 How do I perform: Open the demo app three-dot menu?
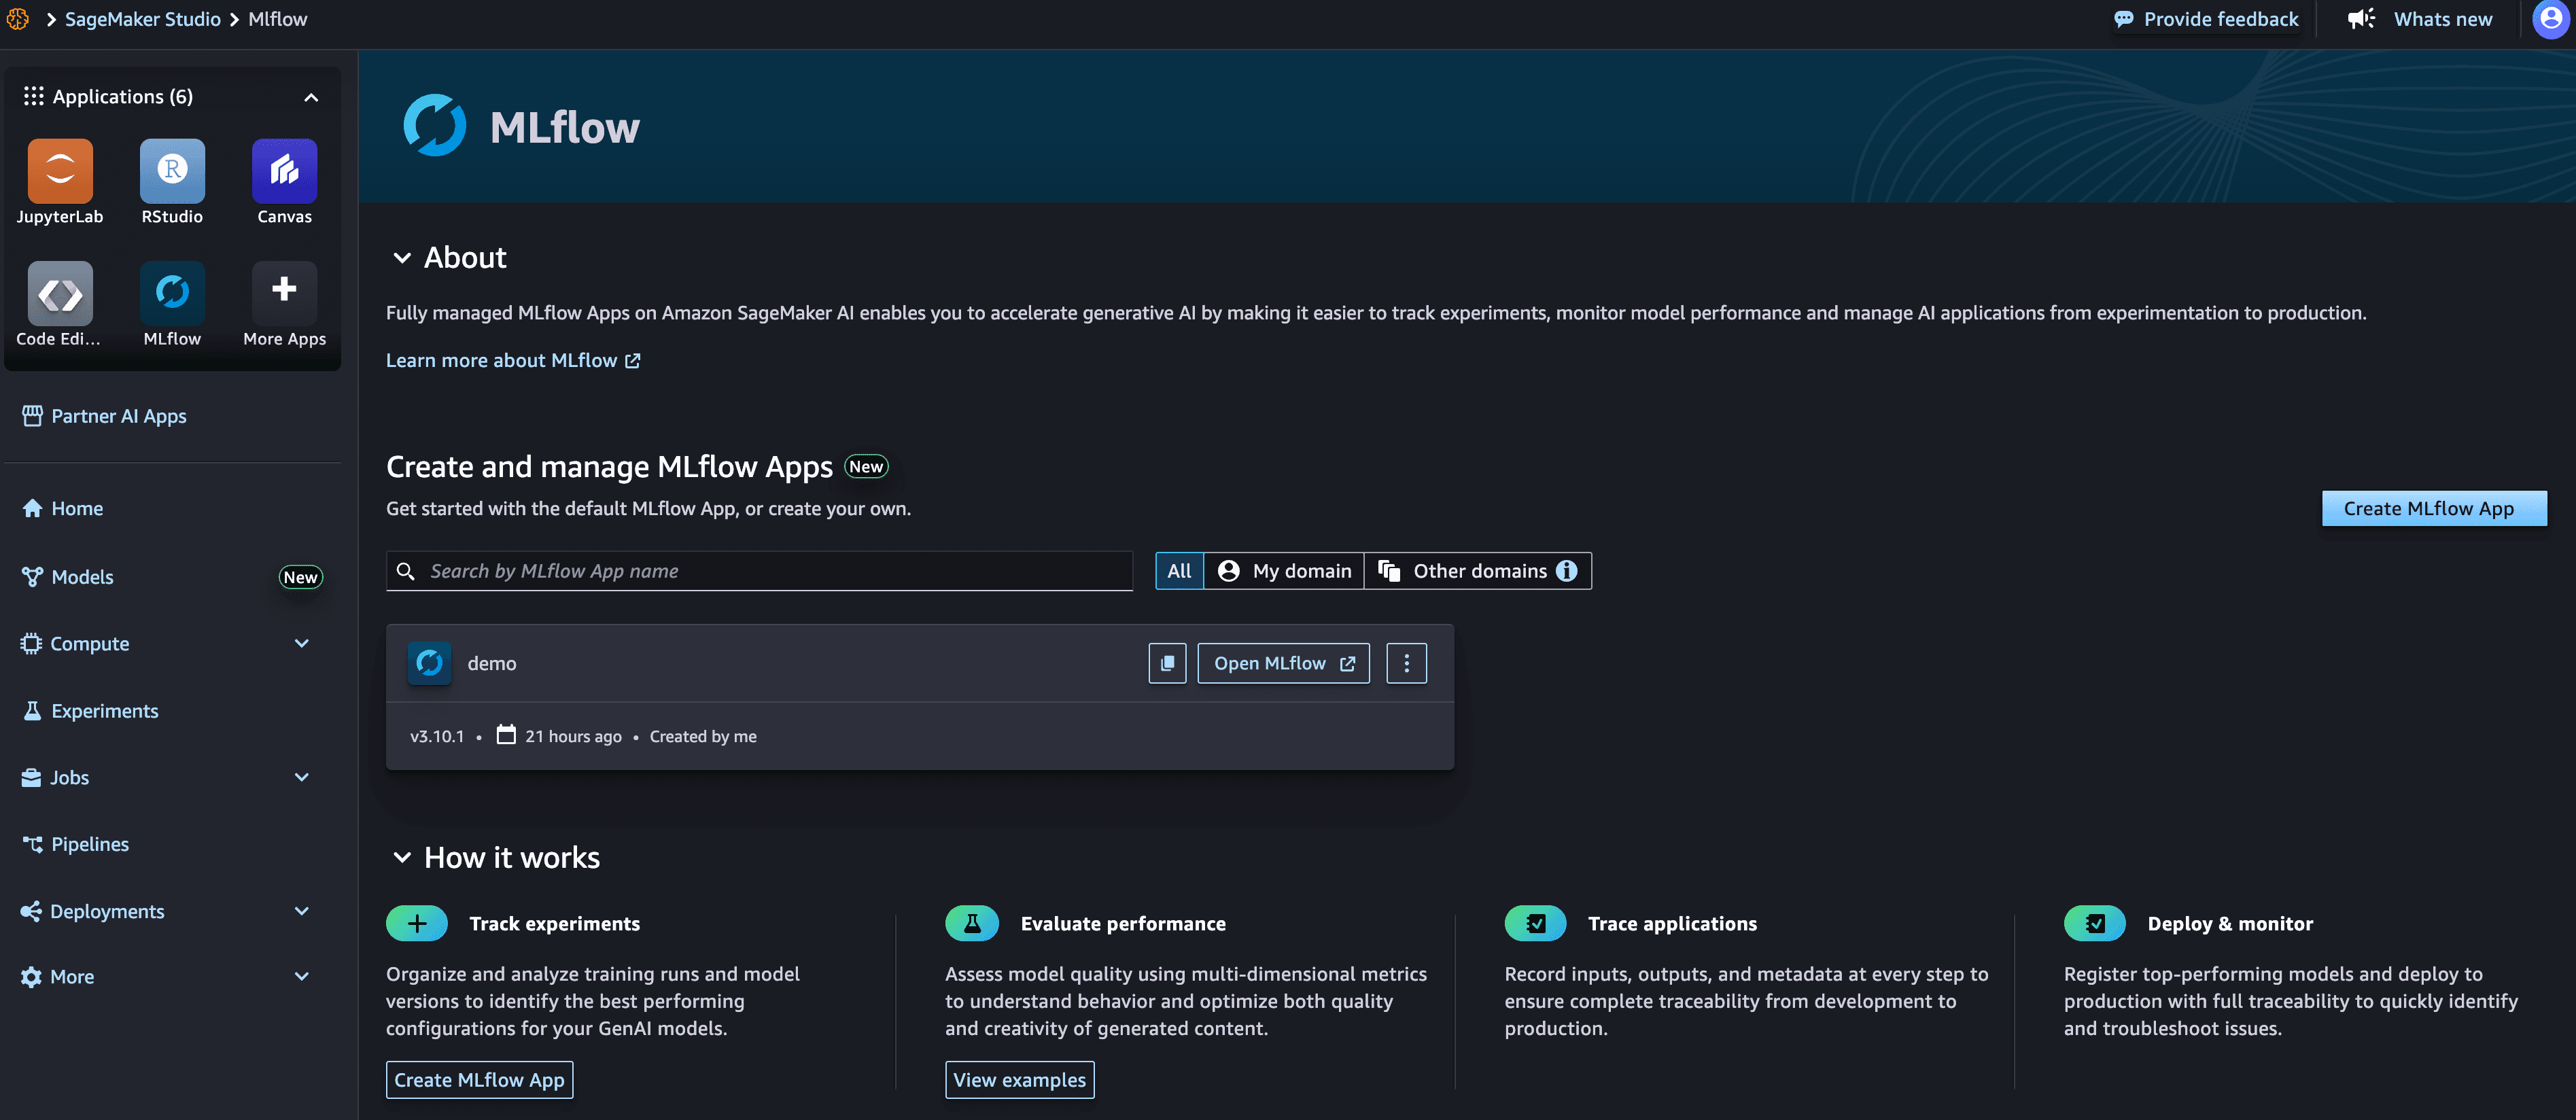(1406, 663)
